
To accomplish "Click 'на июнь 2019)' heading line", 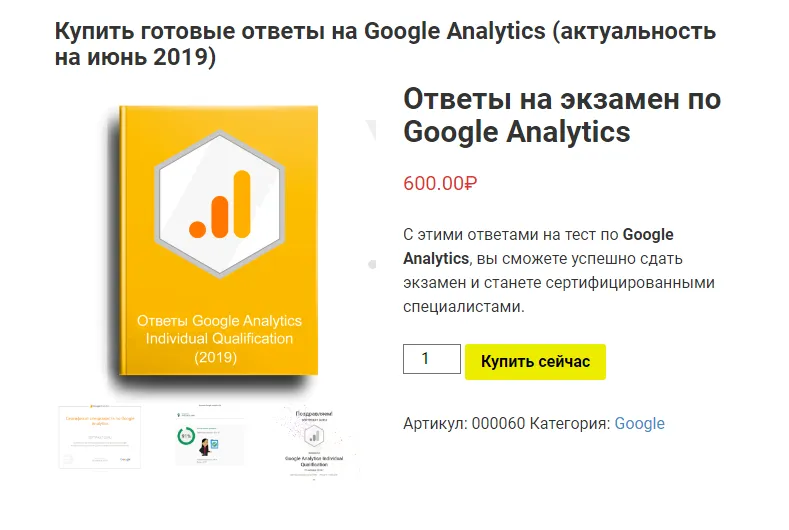I will click(x=136, y=59).
